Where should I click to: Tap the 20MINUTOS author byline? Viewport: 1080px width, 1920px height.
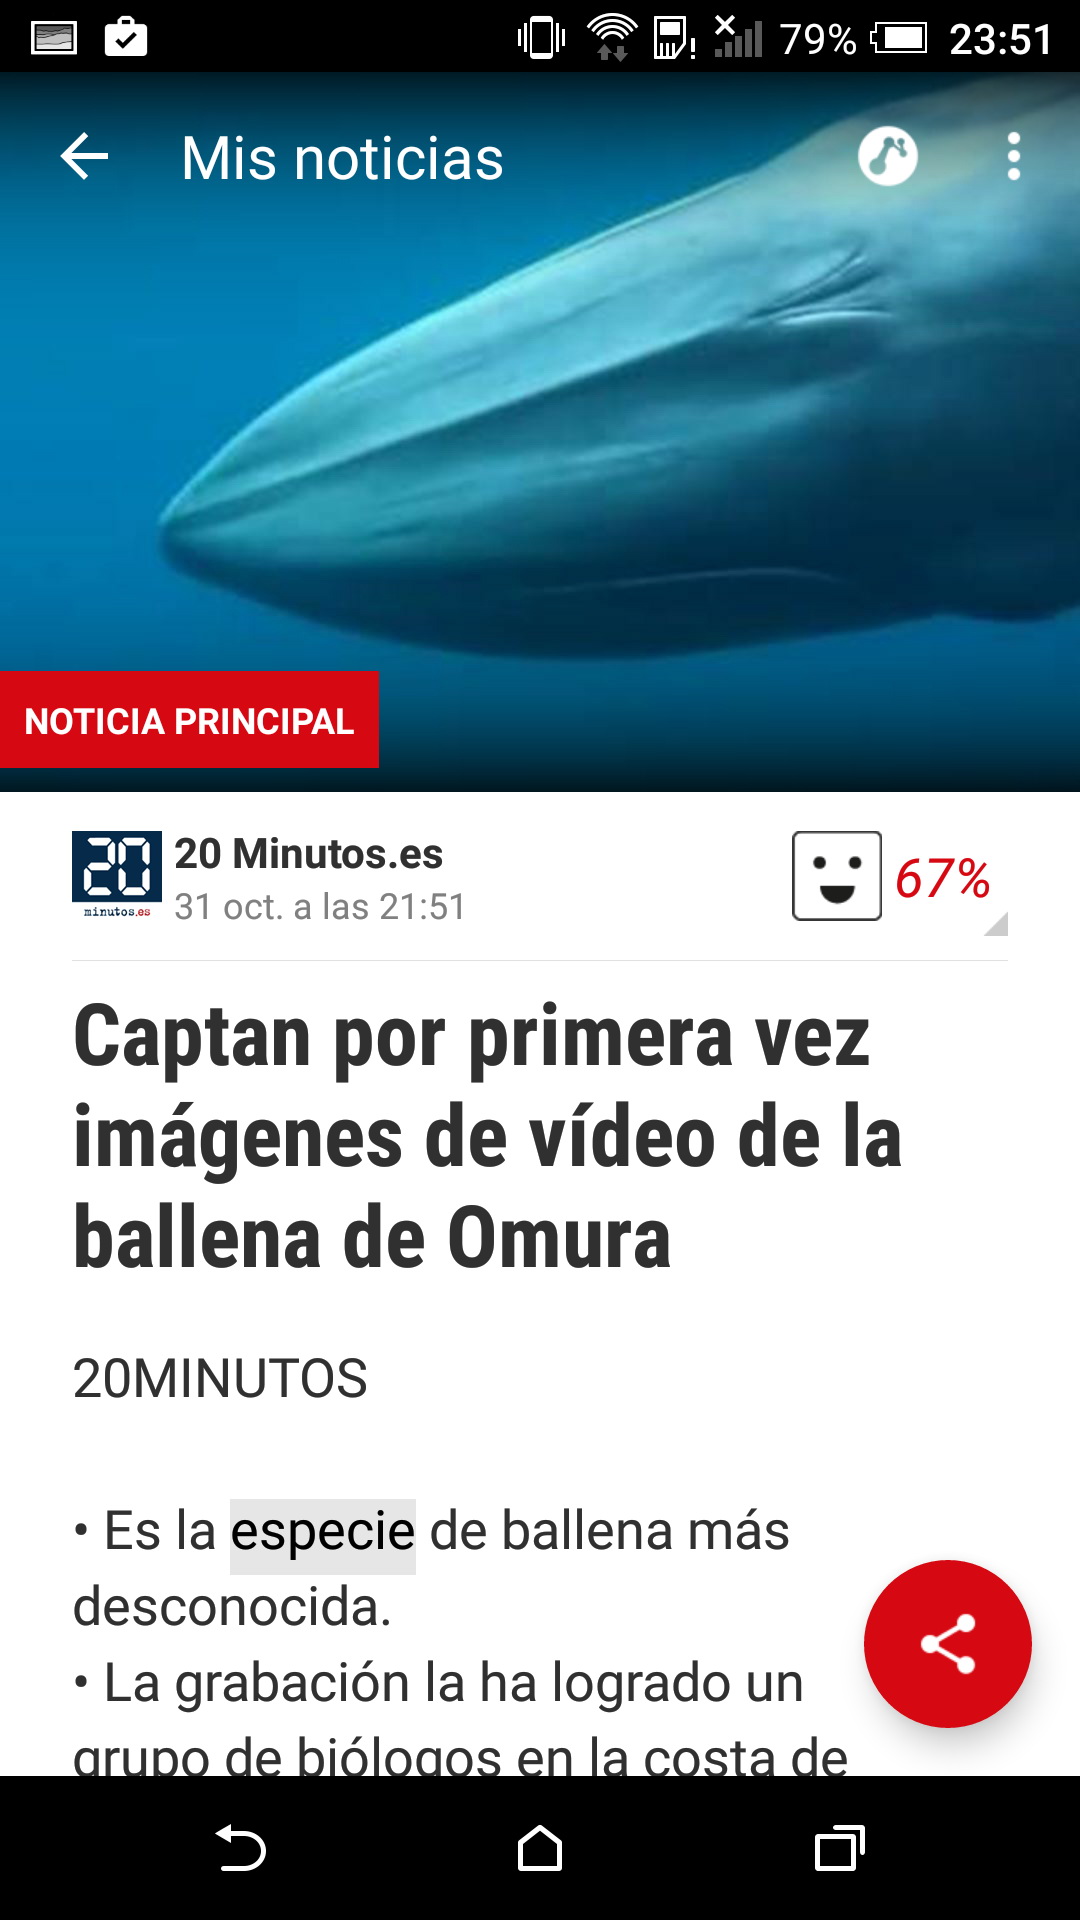point(220,1379)
